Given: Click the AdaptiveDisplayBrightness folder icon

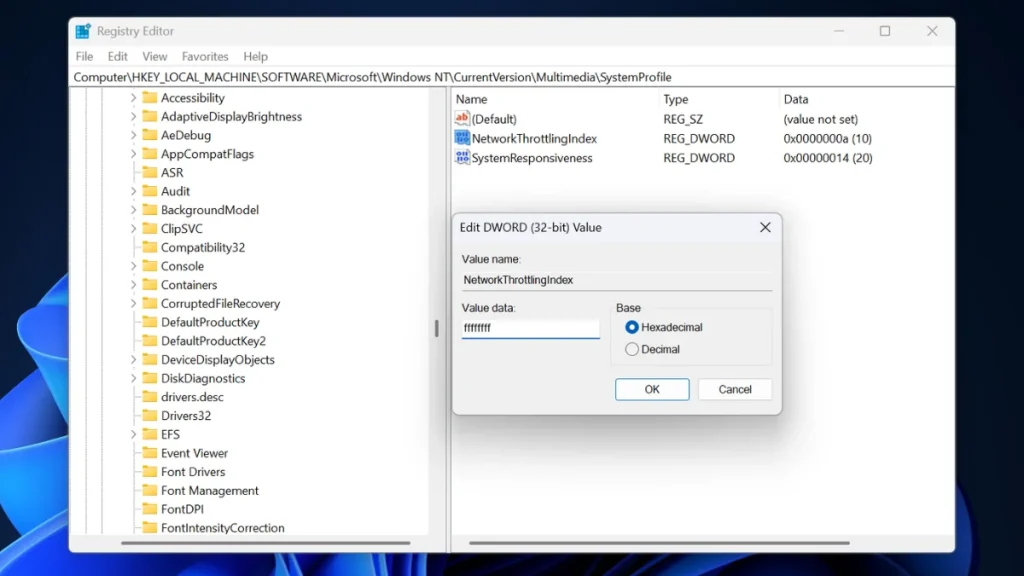Looking at the screenshot, I should (150, 116).
